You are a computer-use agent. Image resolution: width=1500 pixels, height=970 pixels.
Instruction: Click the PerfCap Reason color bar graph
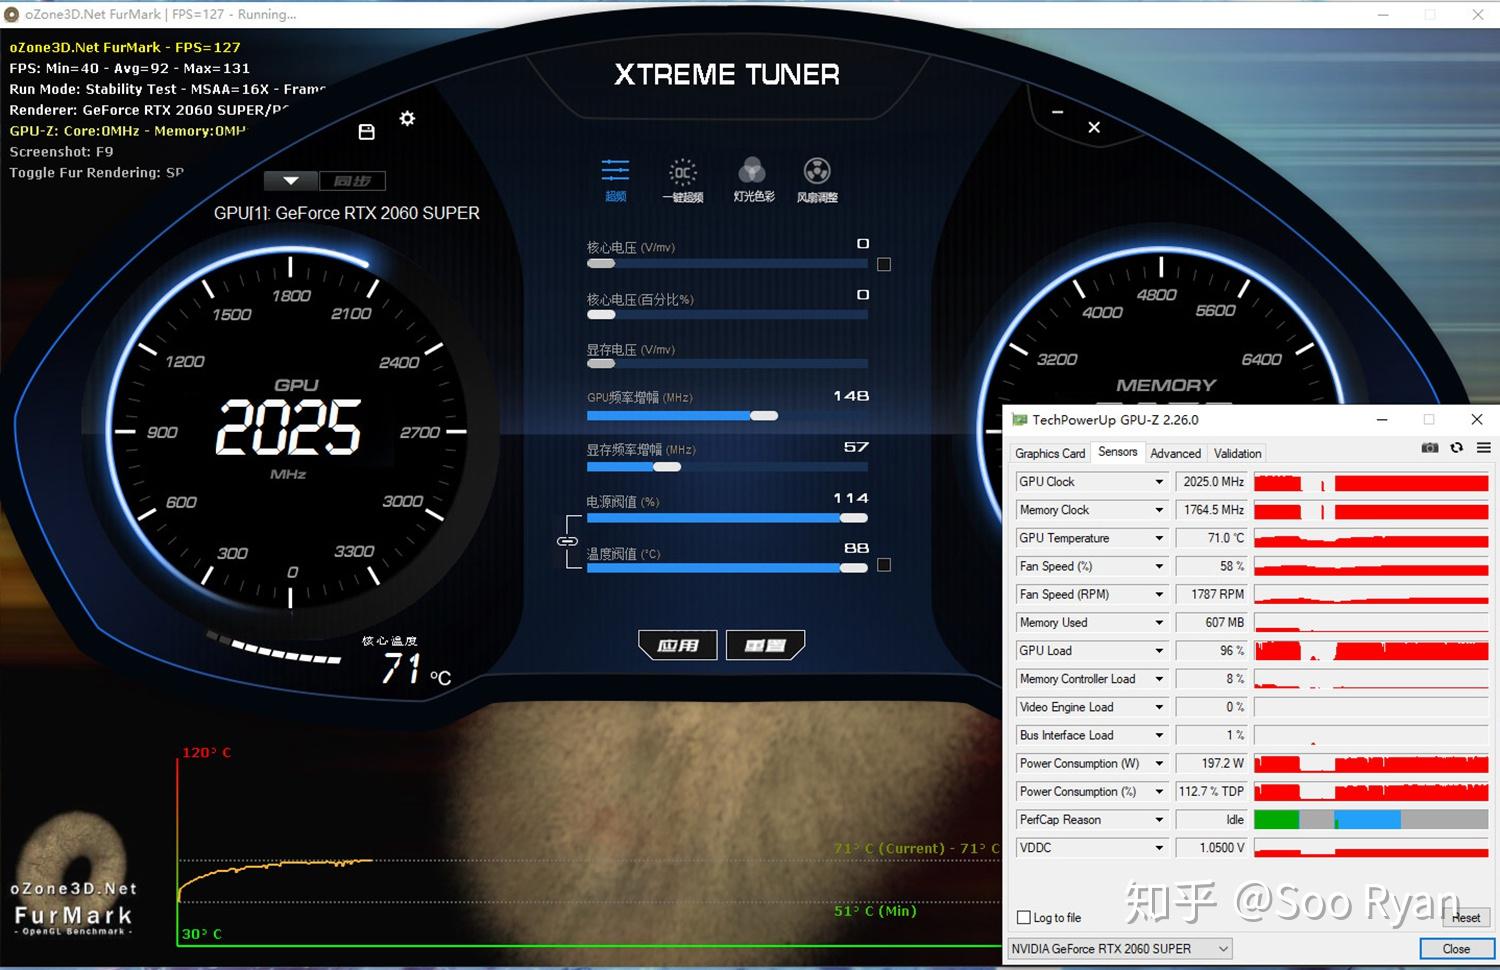(1371, 820)
